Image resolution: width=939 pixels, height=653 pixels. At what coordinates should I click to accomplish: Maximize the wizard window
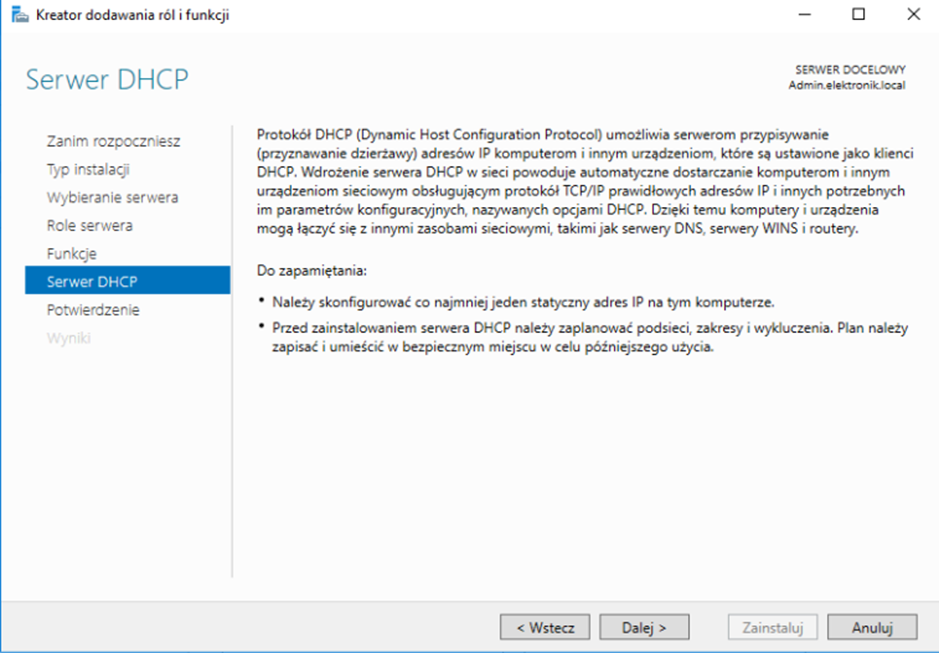[x=859, y=15]
